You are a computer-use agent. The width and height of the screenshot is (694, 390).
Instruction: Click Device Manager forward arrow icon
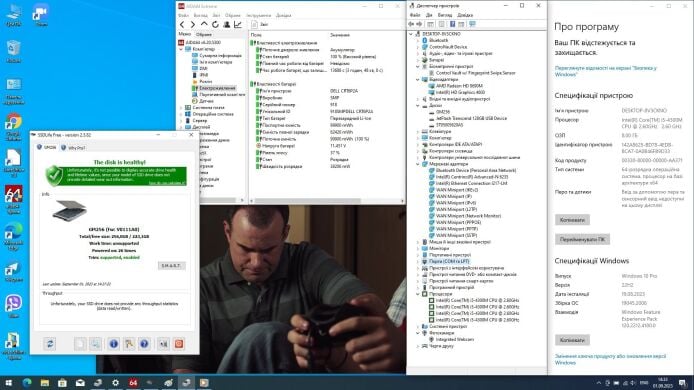[x=419, y=24]
